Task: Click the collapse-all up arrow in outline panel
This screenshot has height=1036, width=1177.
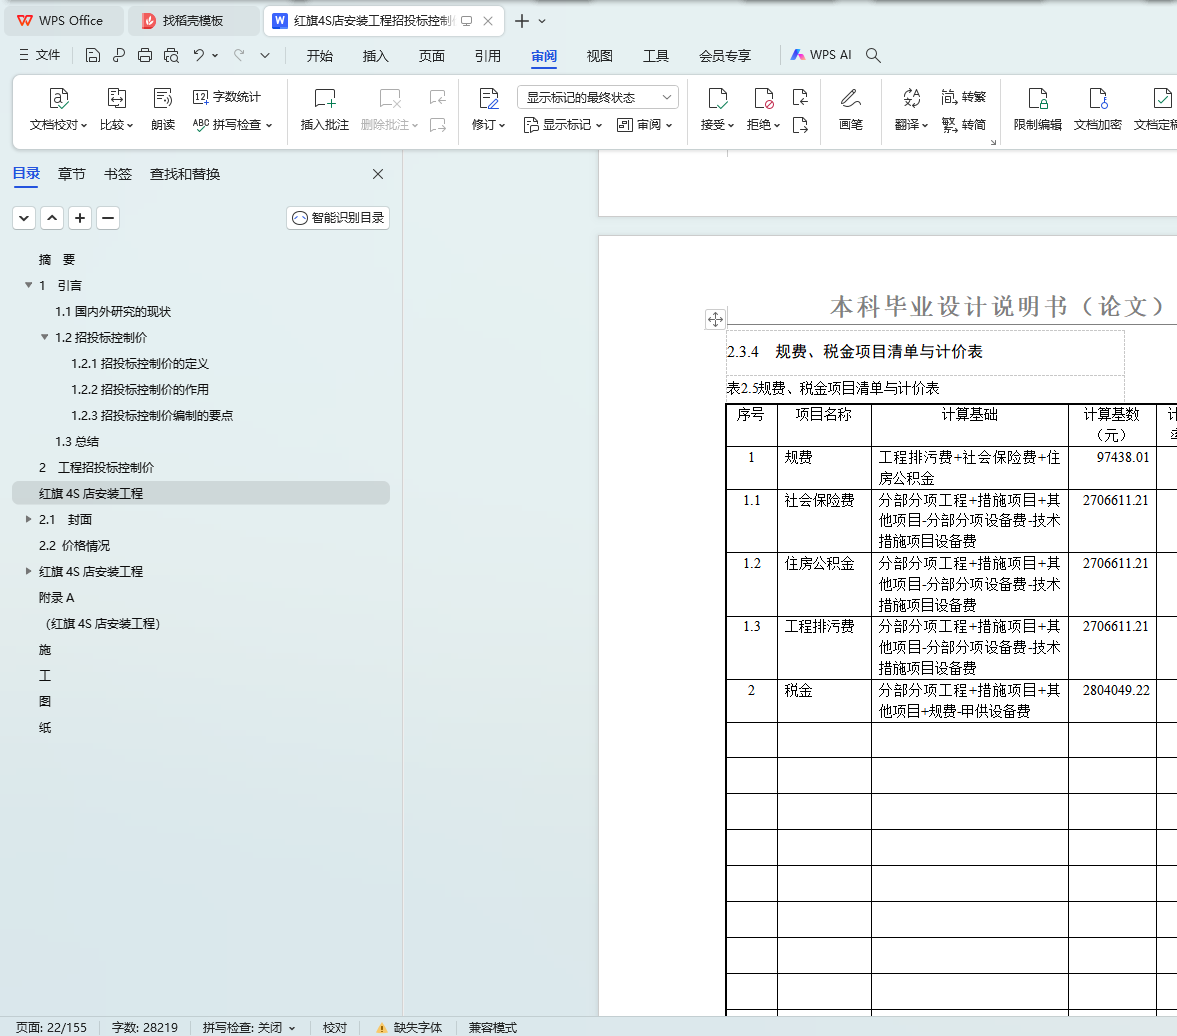Action: (x=52, y=218)
